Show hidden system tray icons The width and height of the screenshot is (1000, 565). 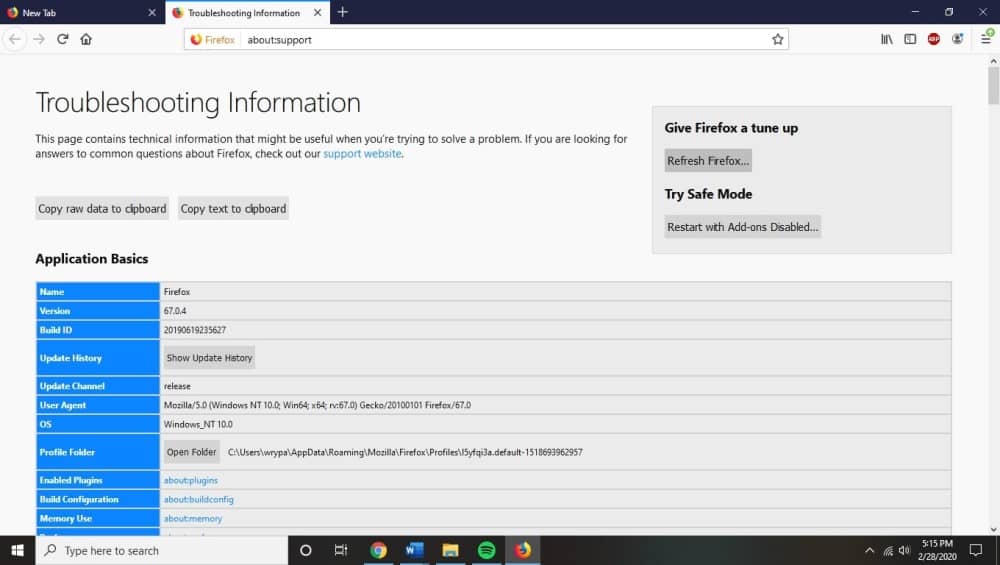(x=869, y=550)
